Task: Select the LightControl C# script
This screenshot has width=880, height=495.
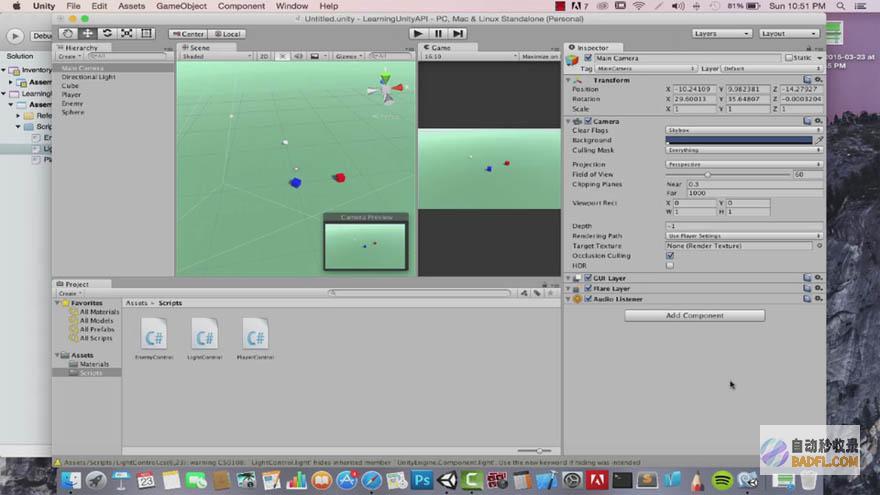Action: point(204,338)
